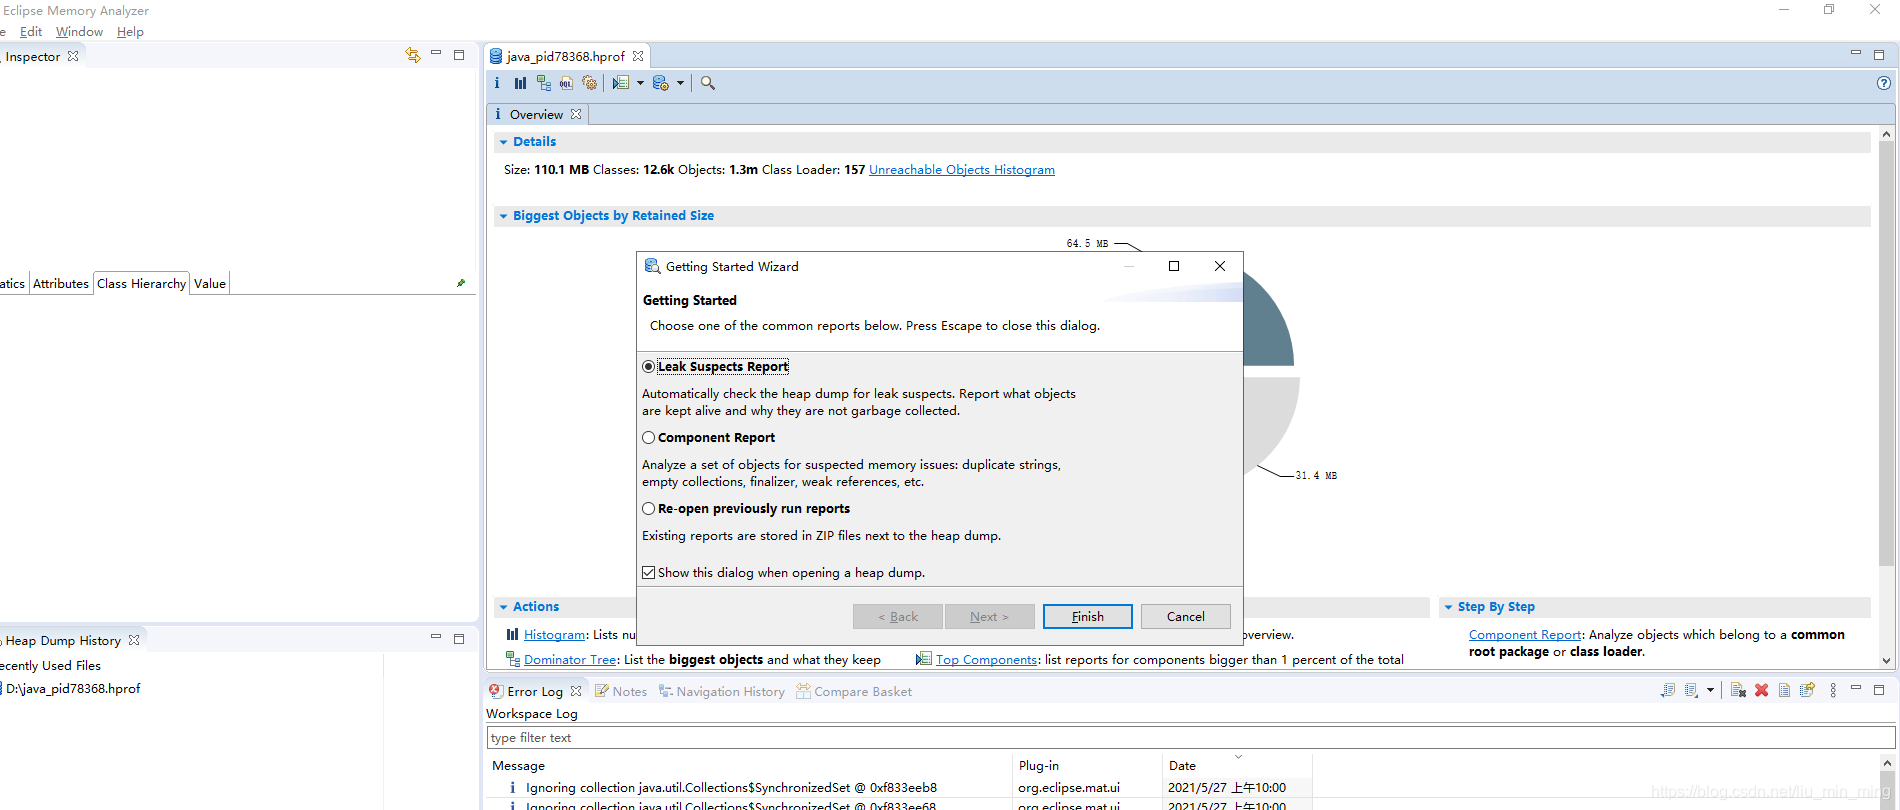Create a histogram from the toolbar
This screenshot has width=1900, height=810.
[x=520, y=83]
